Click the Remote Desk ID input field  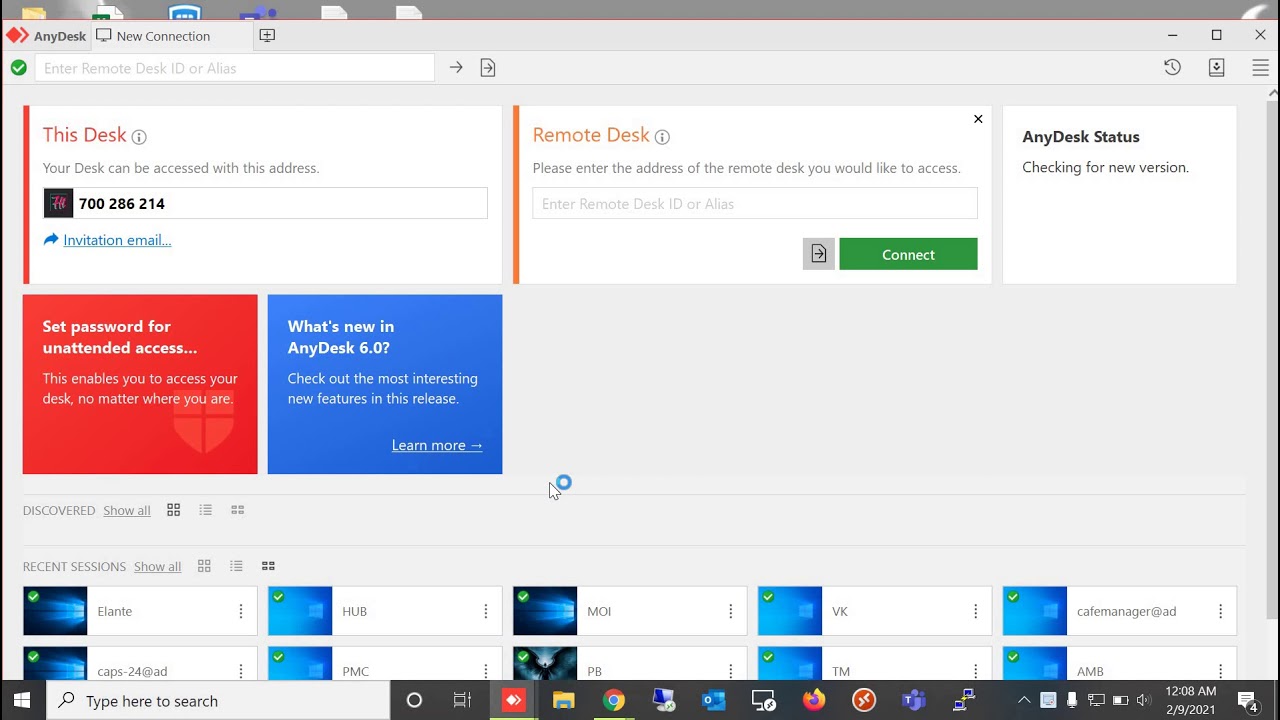(x=755, y=203)
